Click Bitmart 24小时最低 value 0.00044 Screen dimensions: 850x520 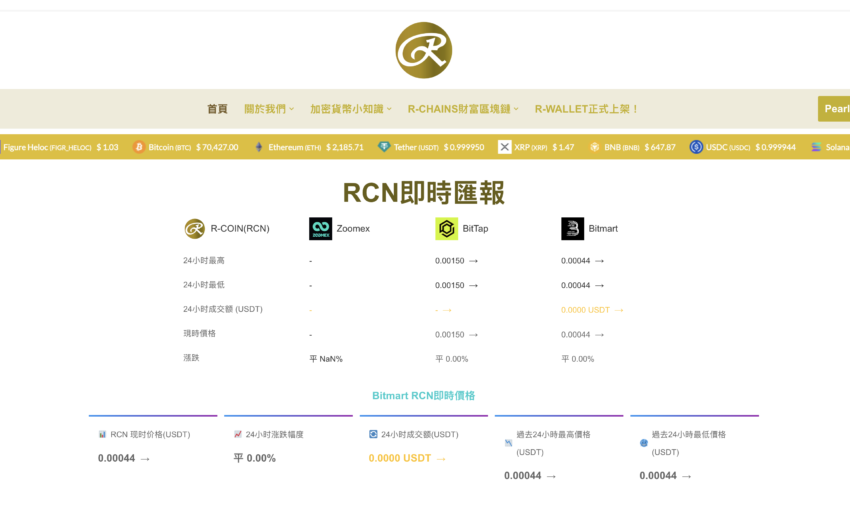(x=576, y=285)
